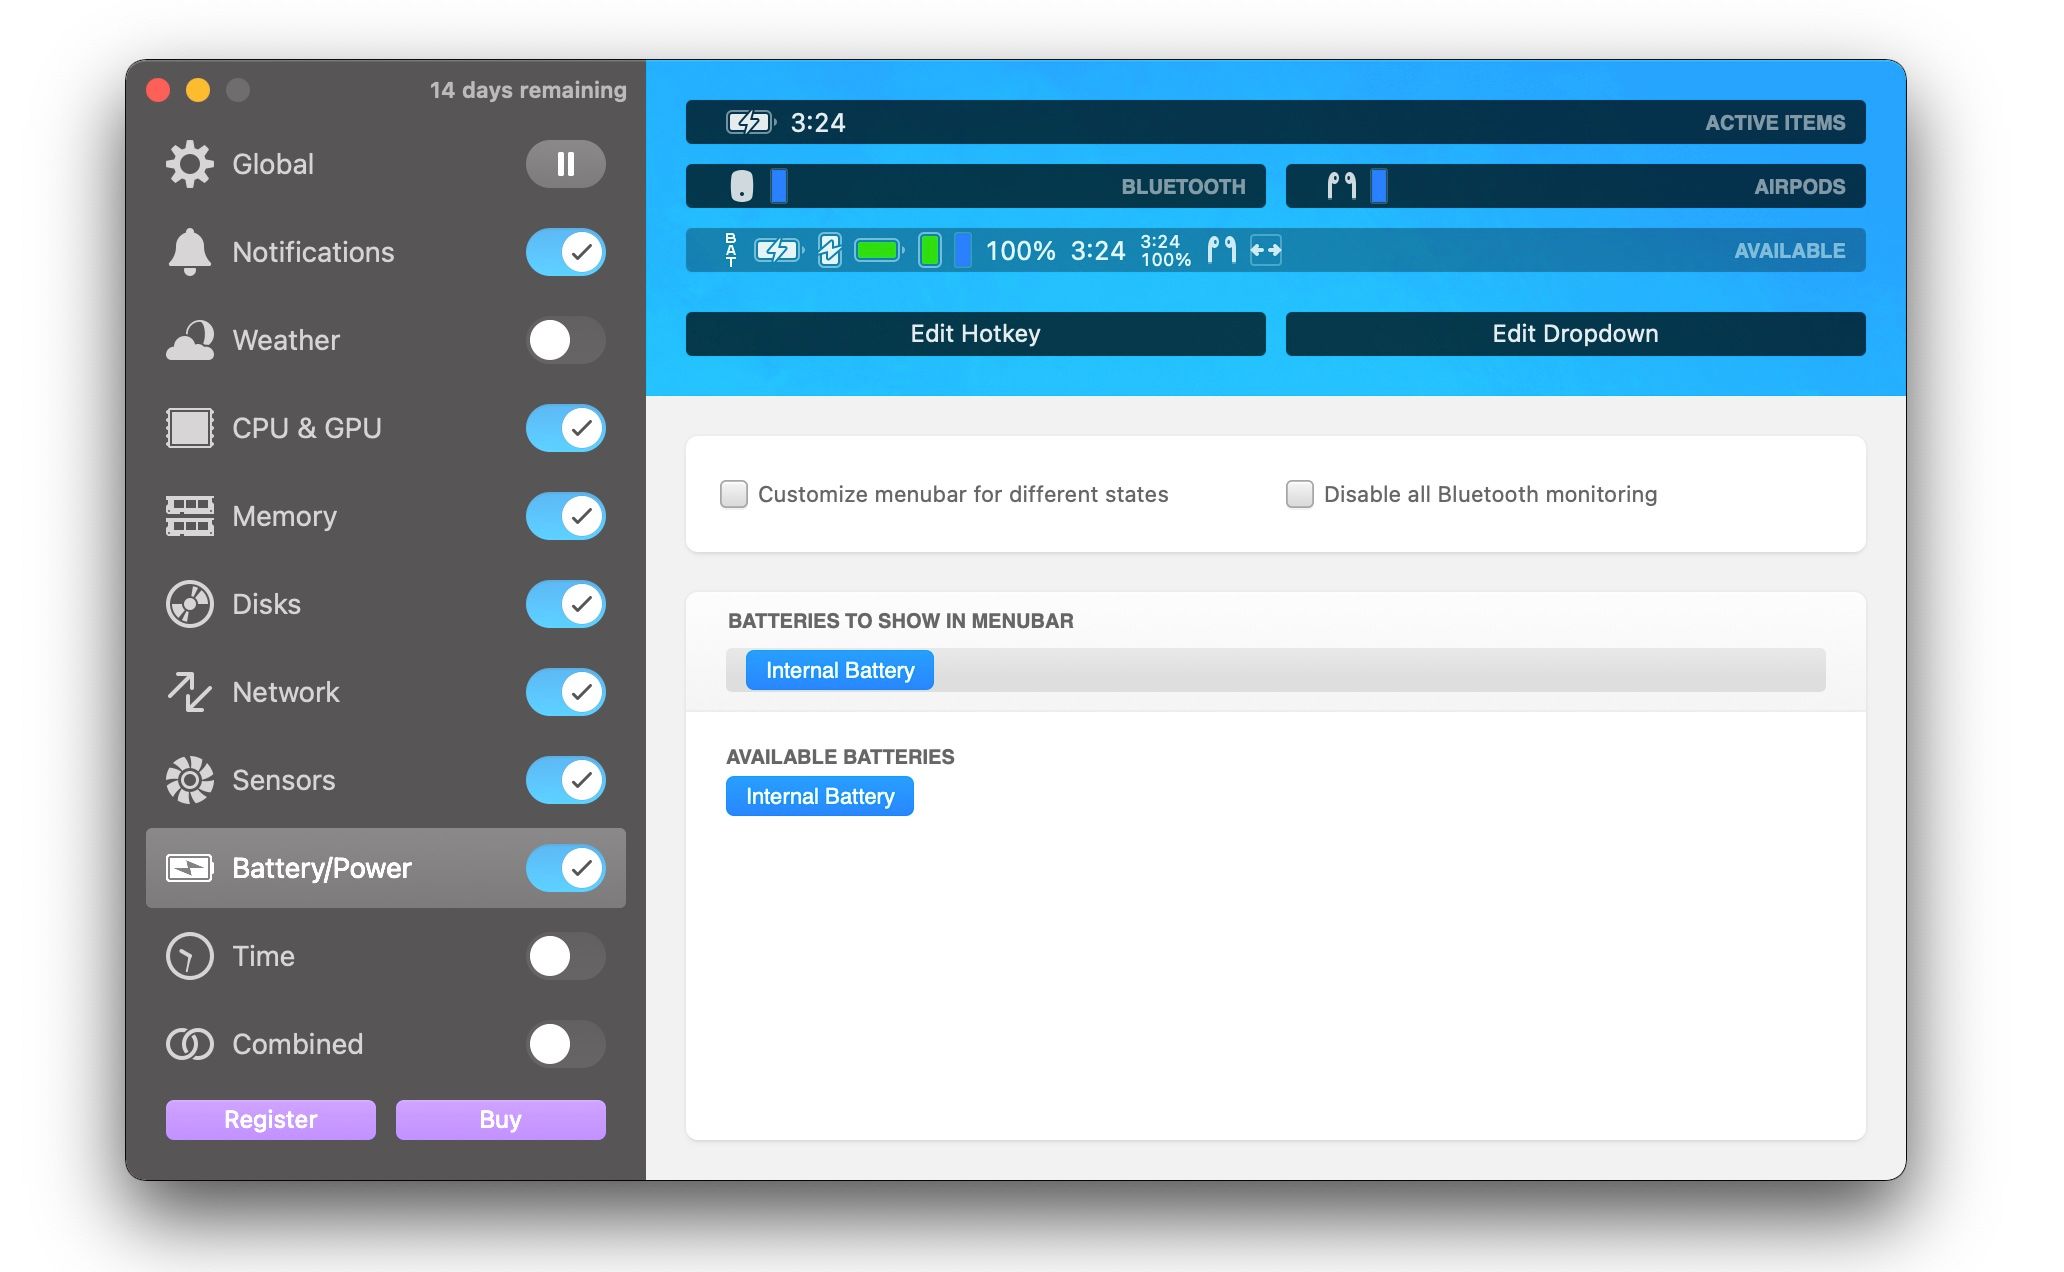Click the Edit Hotkey button
Screen dimensions: 2064x1272
click(x=974, y=333)
